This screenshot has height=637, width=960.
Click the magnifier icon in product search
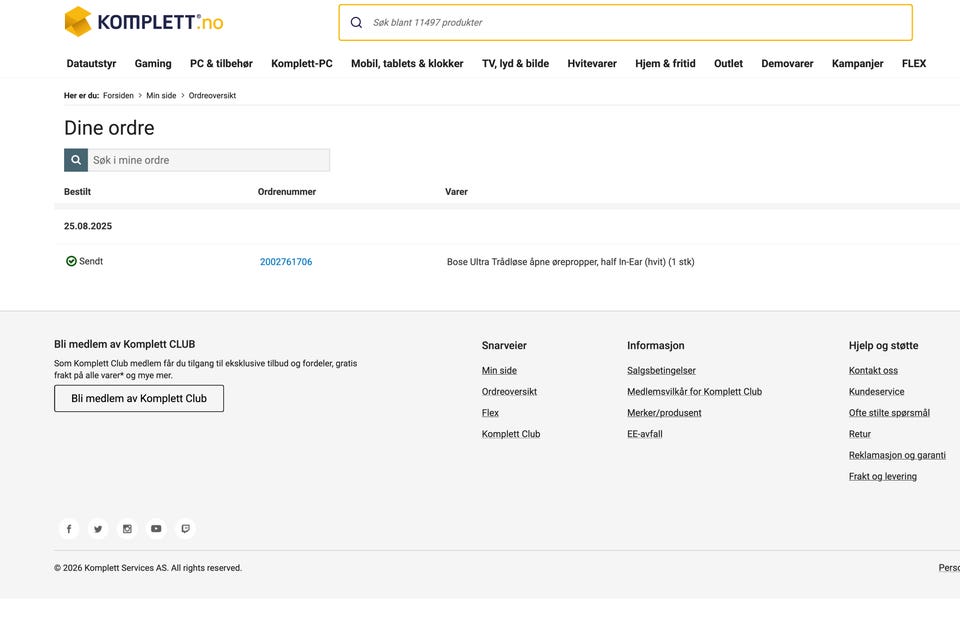[356, 23]
